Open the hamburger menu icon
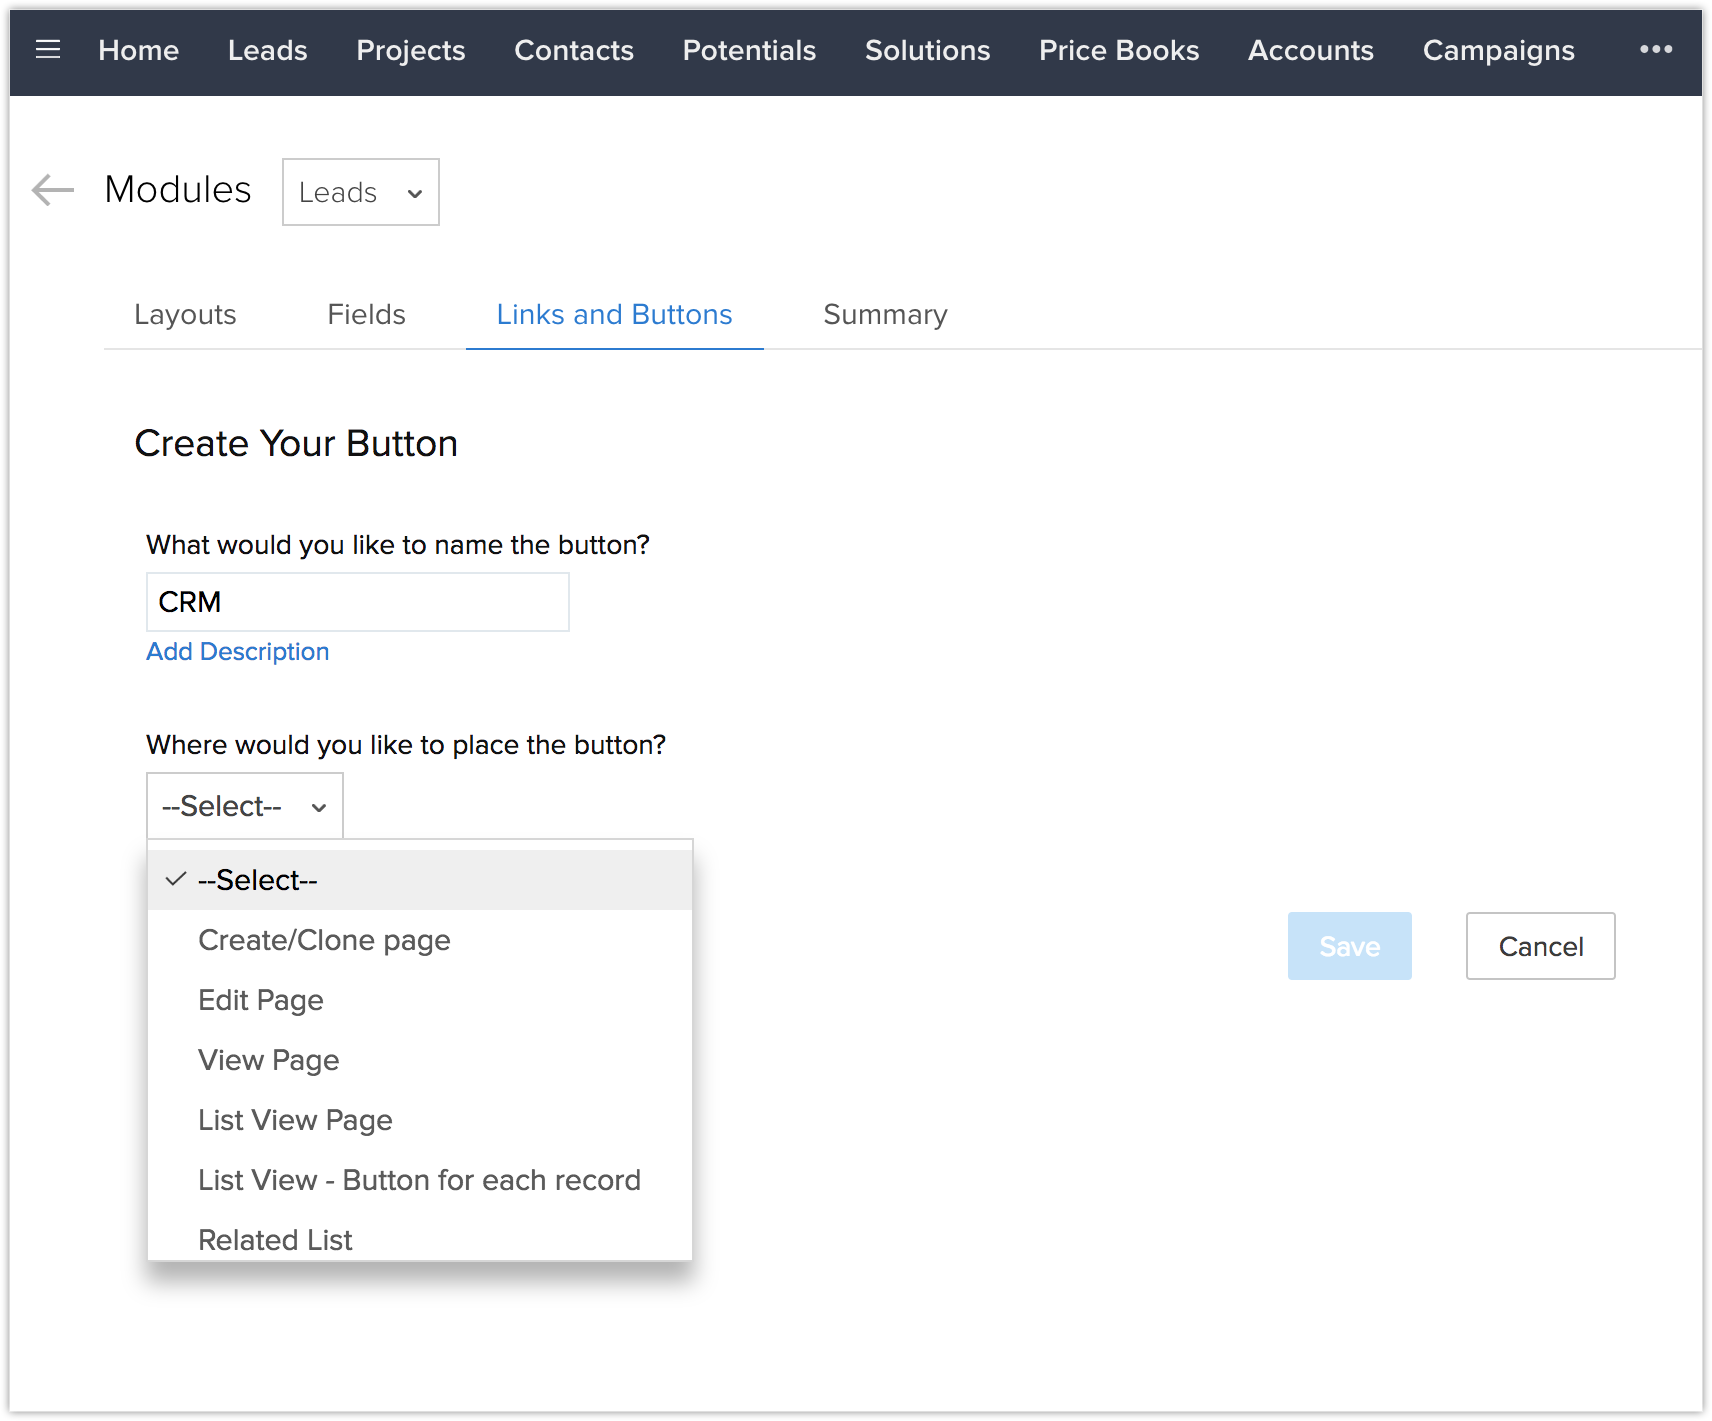This screenshot has width=1712, height=1421. point(48,50)
